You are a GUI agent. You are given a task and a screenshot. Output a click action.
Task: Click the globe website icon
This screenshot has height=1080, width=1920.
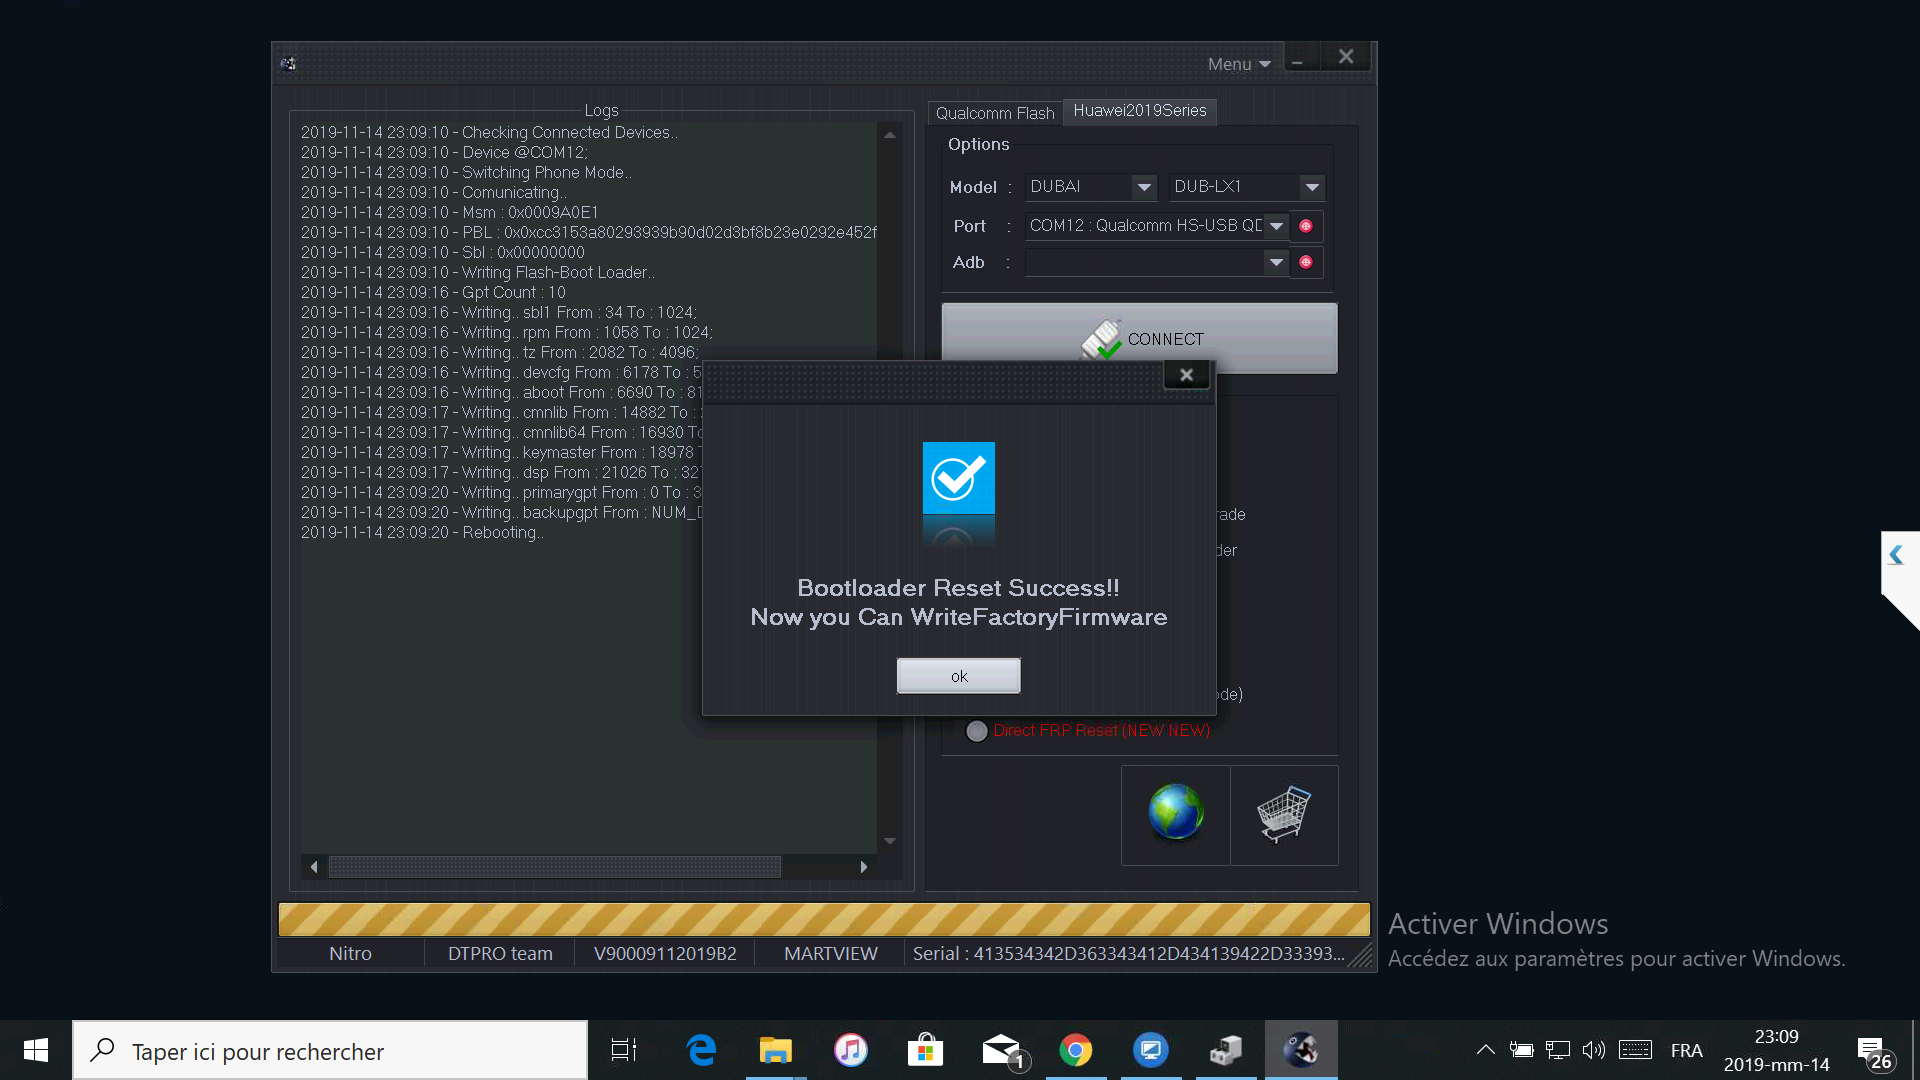(x=1176, y=814)
